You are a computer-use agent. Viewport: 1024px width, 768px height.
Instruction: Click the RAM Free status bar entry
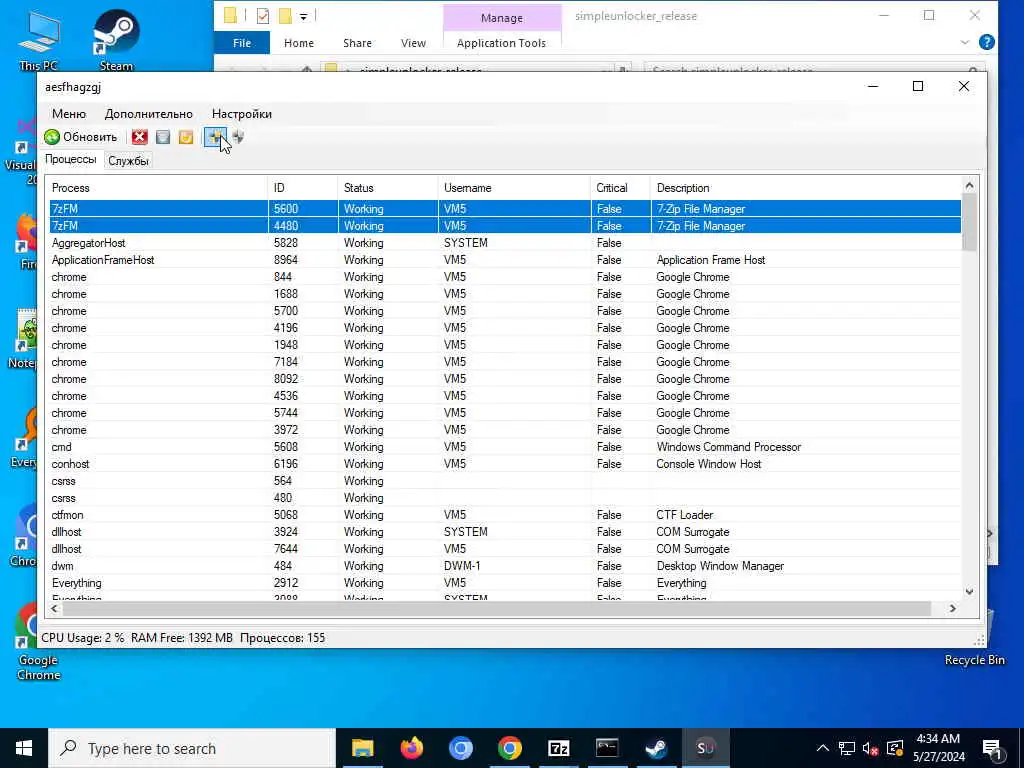[182, 637]
